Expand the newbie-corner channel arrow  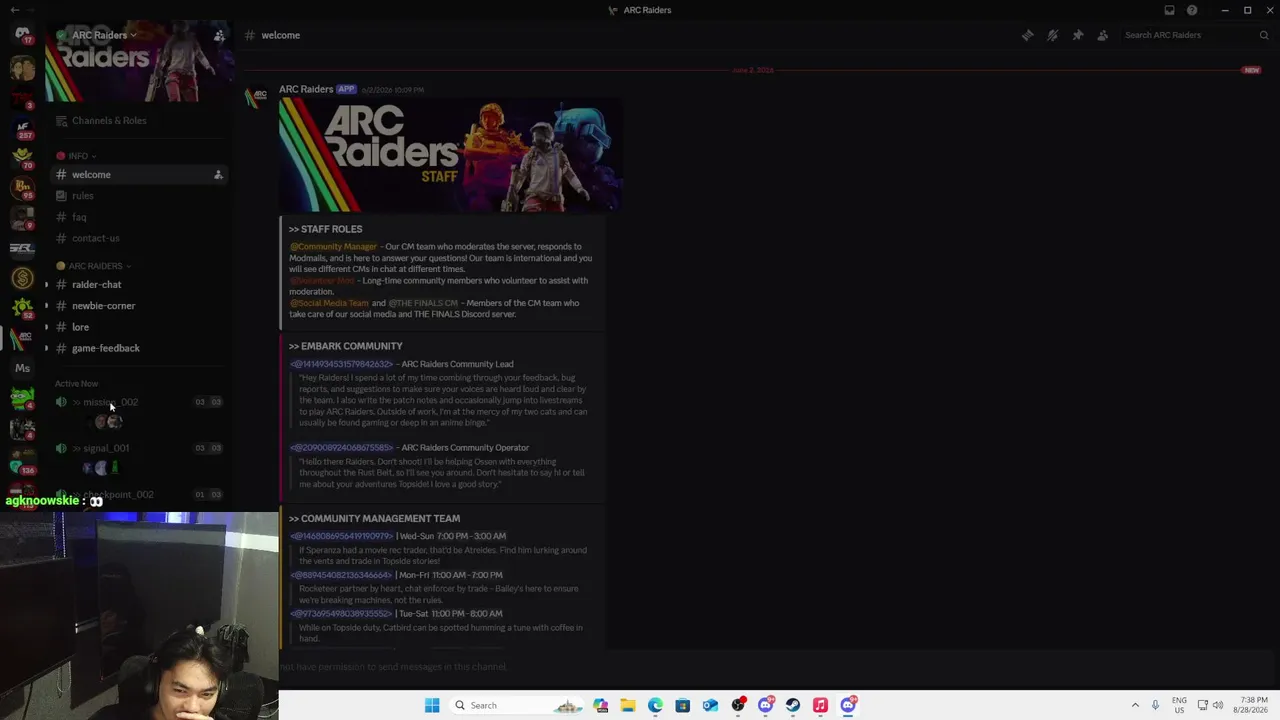[46, 306]
